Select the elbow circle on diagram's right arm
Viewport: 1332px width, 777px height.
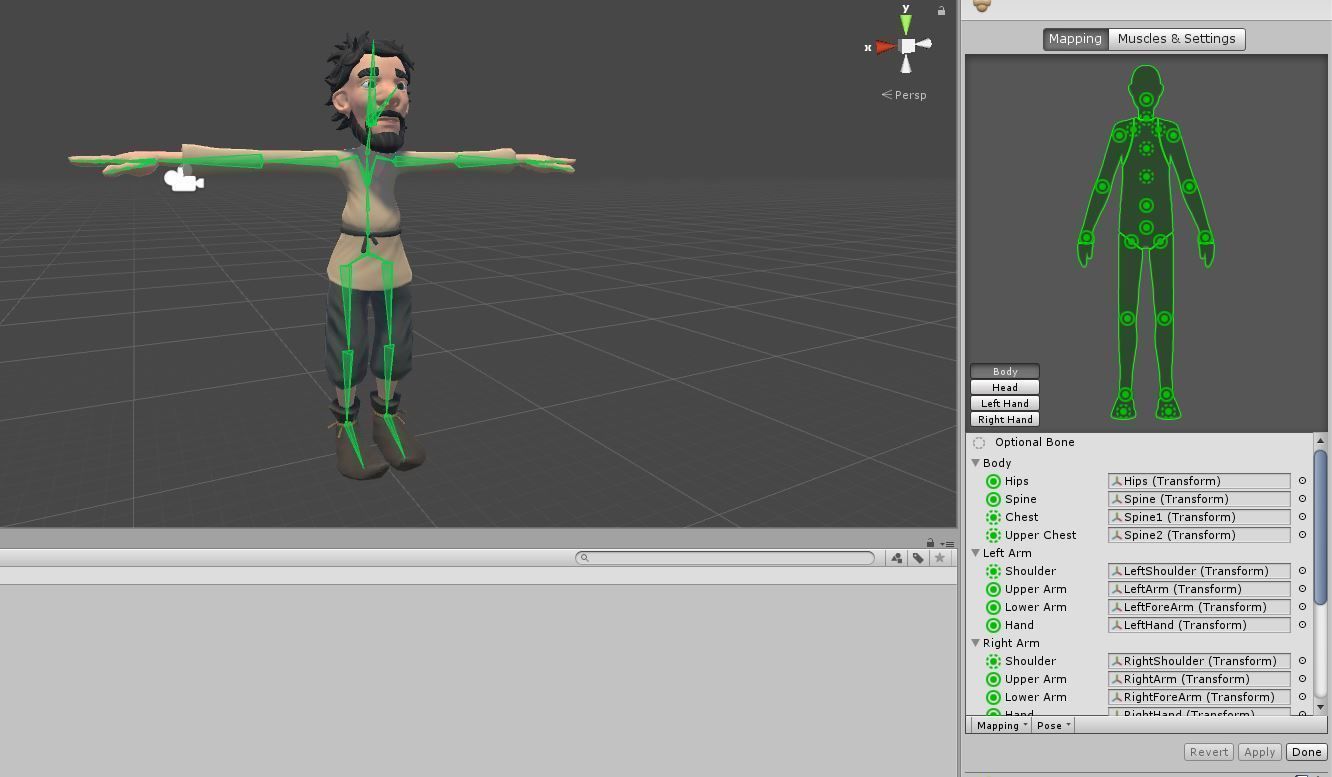(1189, 186)
